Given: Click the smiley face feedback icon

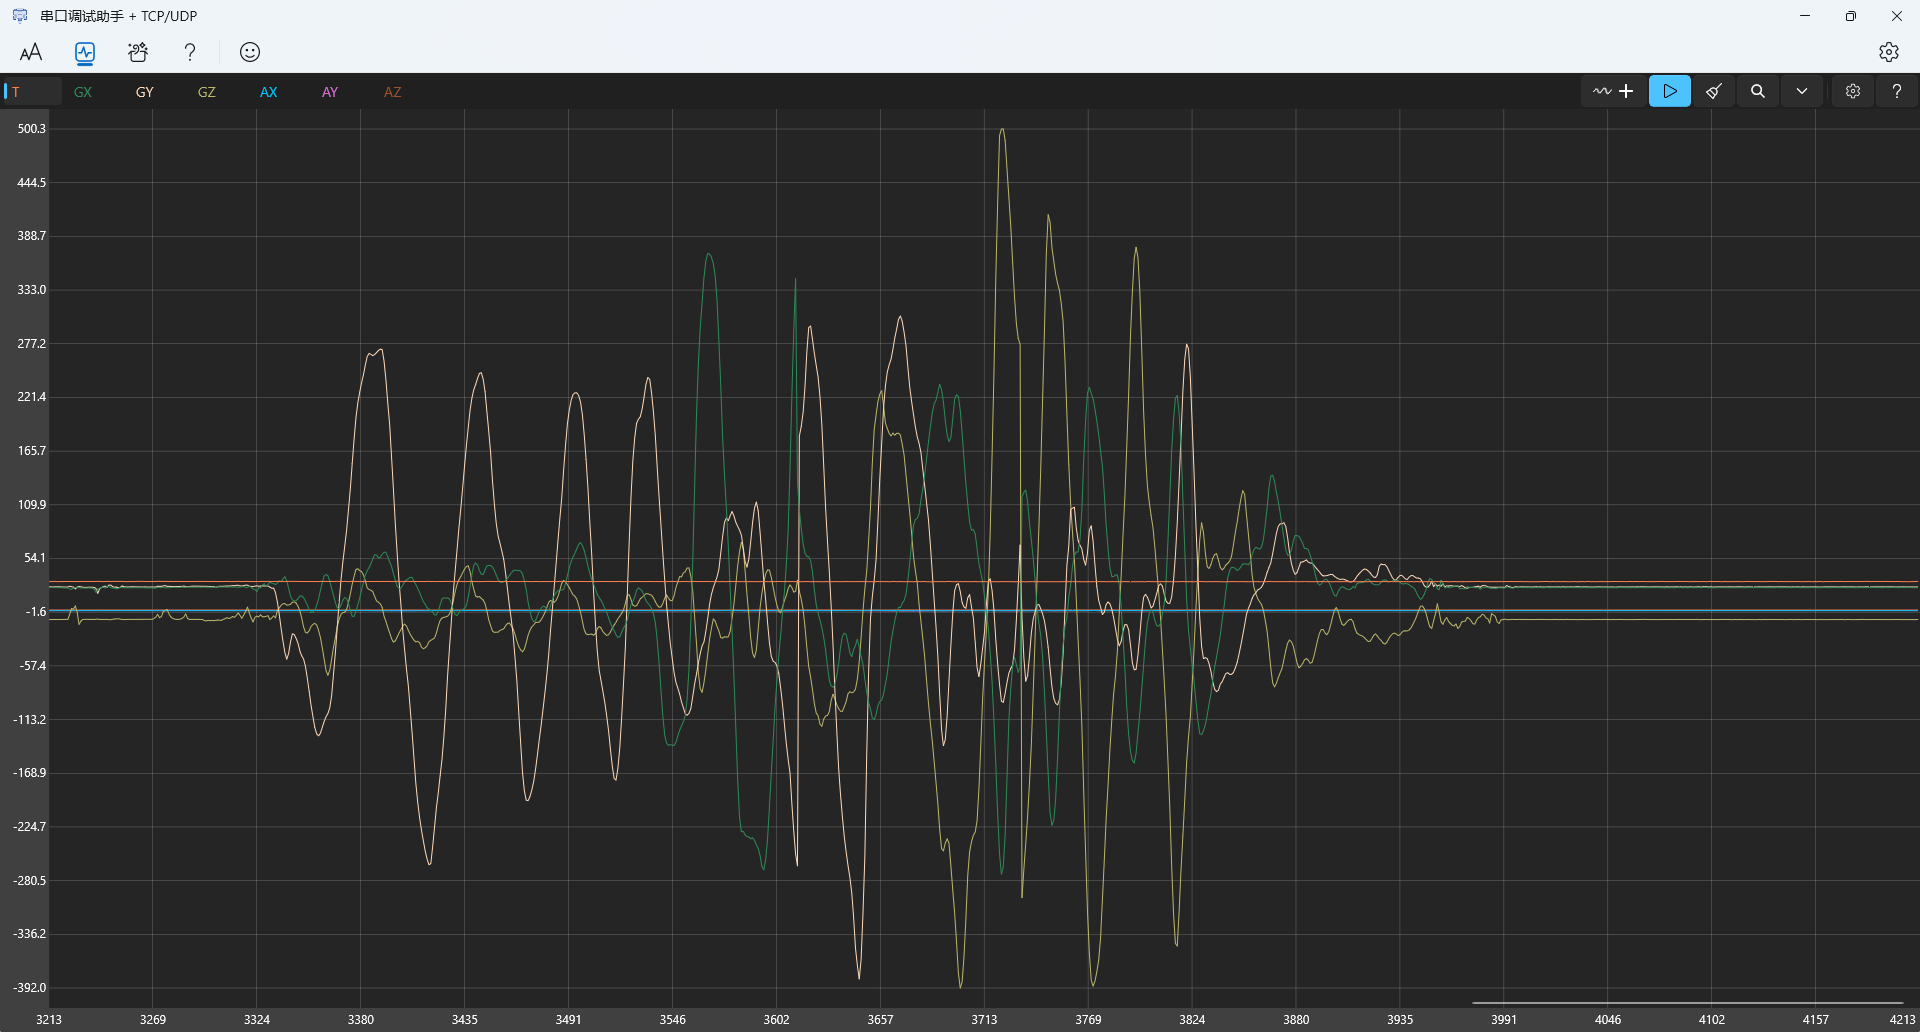Looking at the screenshot, I should (250, 52).
